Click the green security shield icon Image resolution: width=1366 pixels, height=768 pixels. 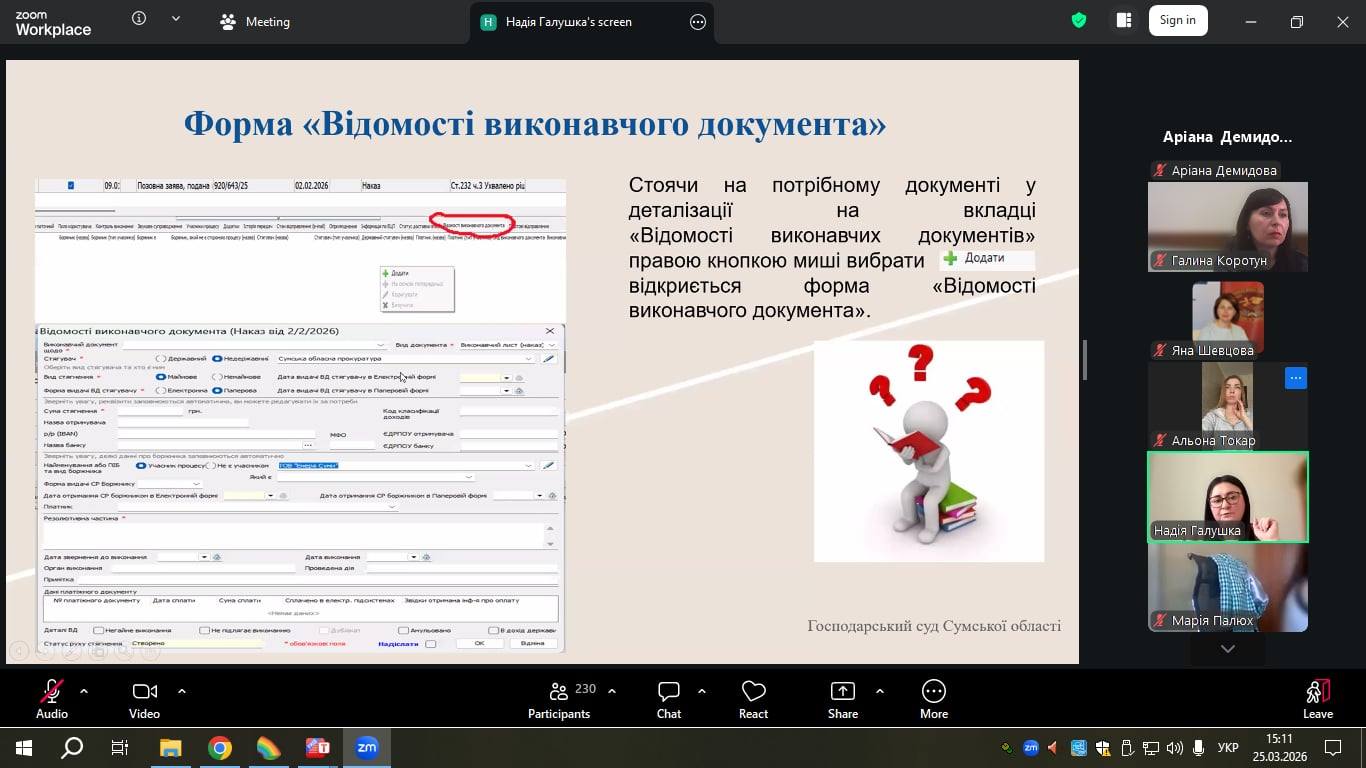(1079, 21)
